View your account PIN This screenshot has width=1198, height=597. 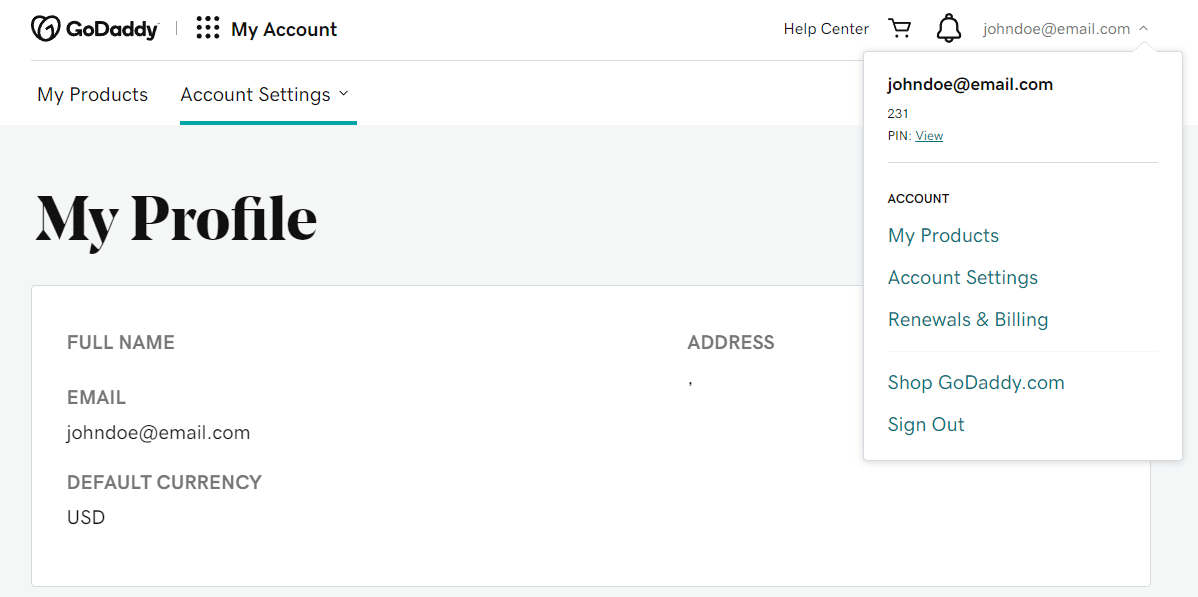[929, 135]
